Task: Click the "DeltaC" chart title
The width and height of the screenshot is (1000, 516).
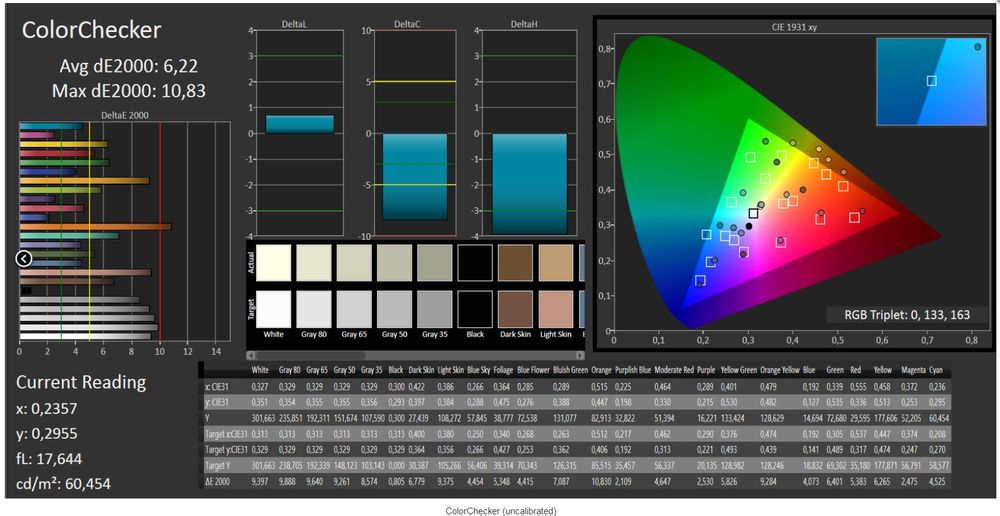Action: (x=407, y=24)
